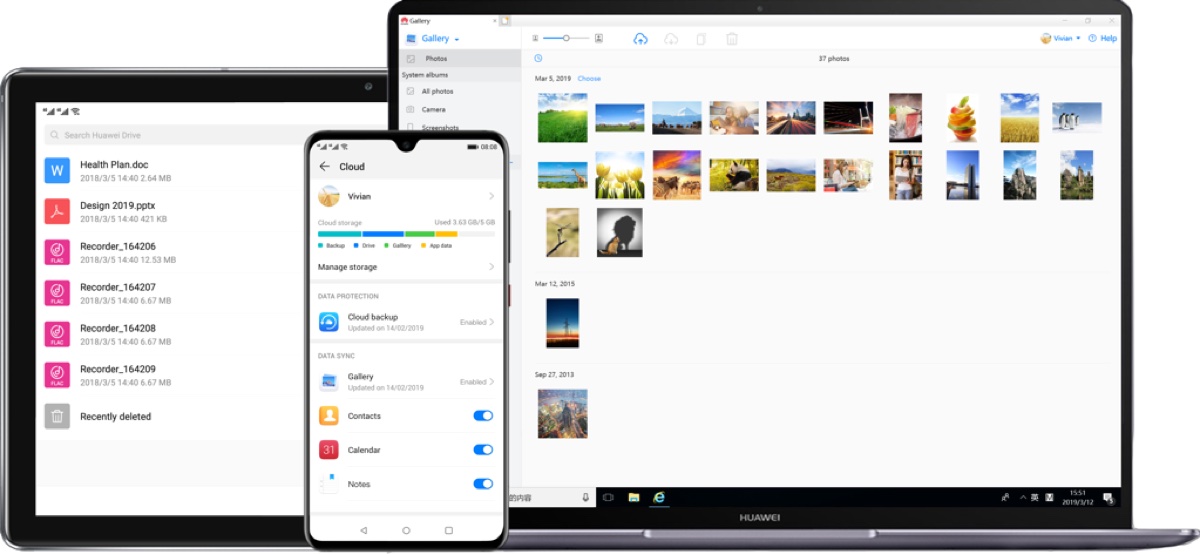Image resolution: width=1200 pixels, height=554 pixels.
Task: Tap the Notes icon on phone
Action: point(329,484)
